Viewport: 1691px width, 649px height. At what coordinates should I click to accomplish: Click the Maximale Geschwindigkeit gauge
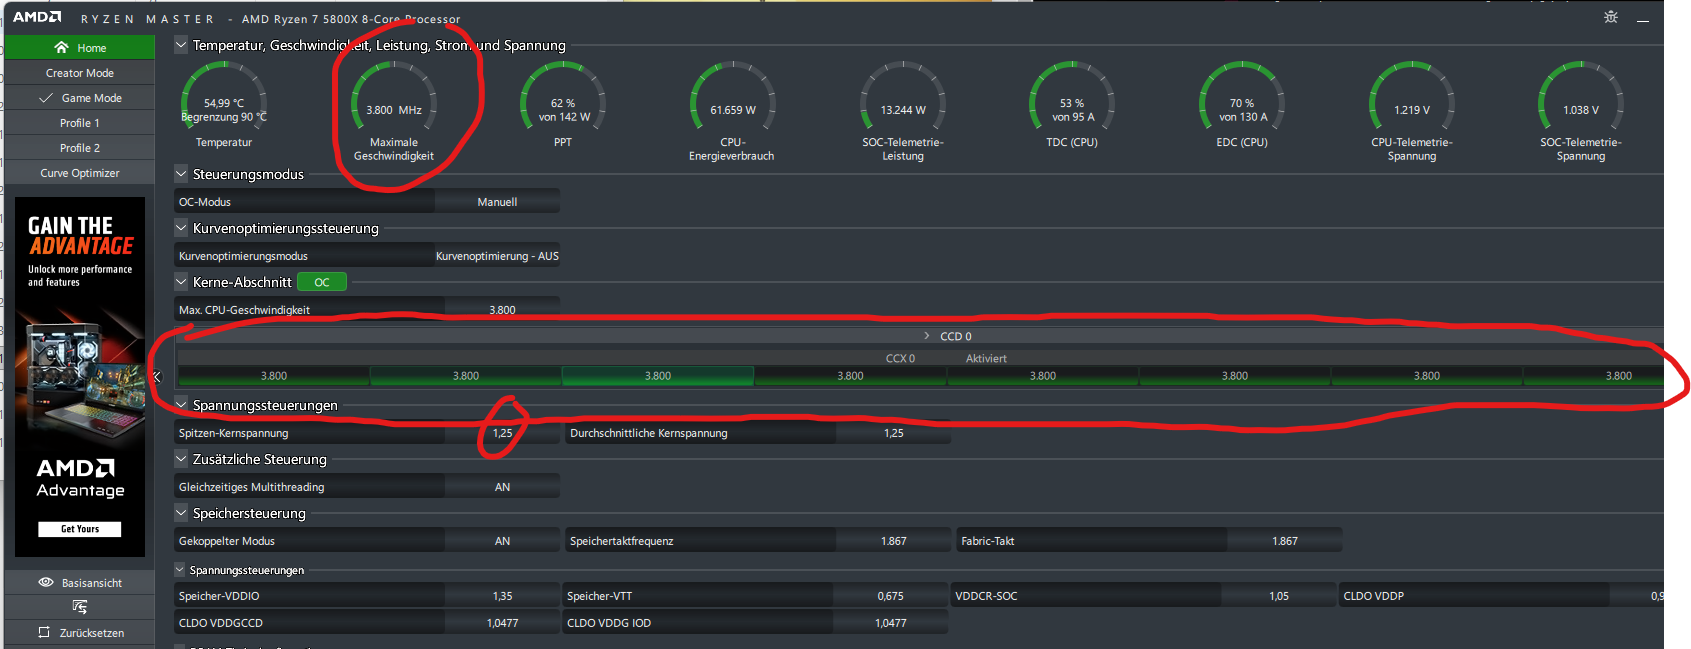394,98
